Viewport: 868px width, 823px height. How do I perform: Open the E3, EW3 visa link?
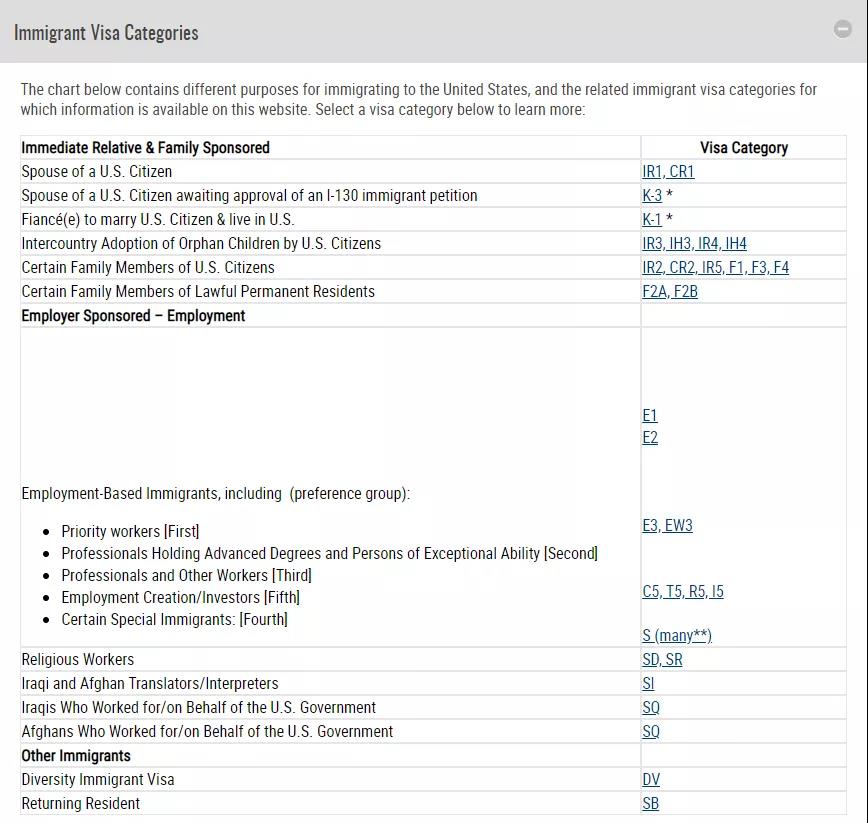(x=667, y=525)
